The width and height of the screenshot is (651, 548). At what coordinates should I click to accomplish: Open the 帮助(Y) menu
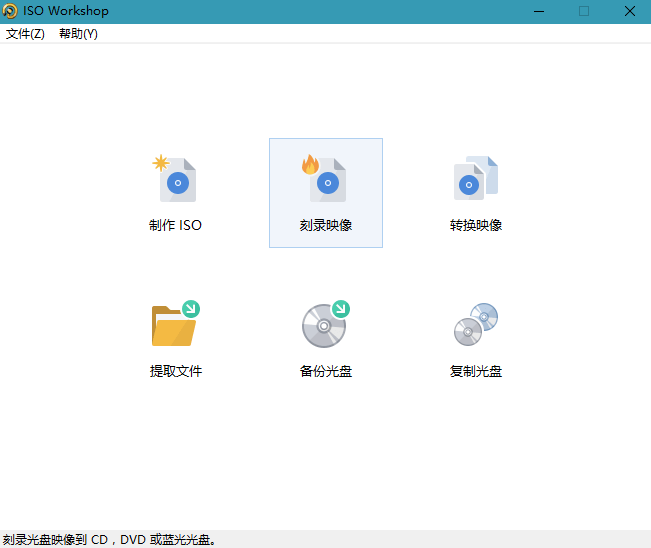coord(78,34)
